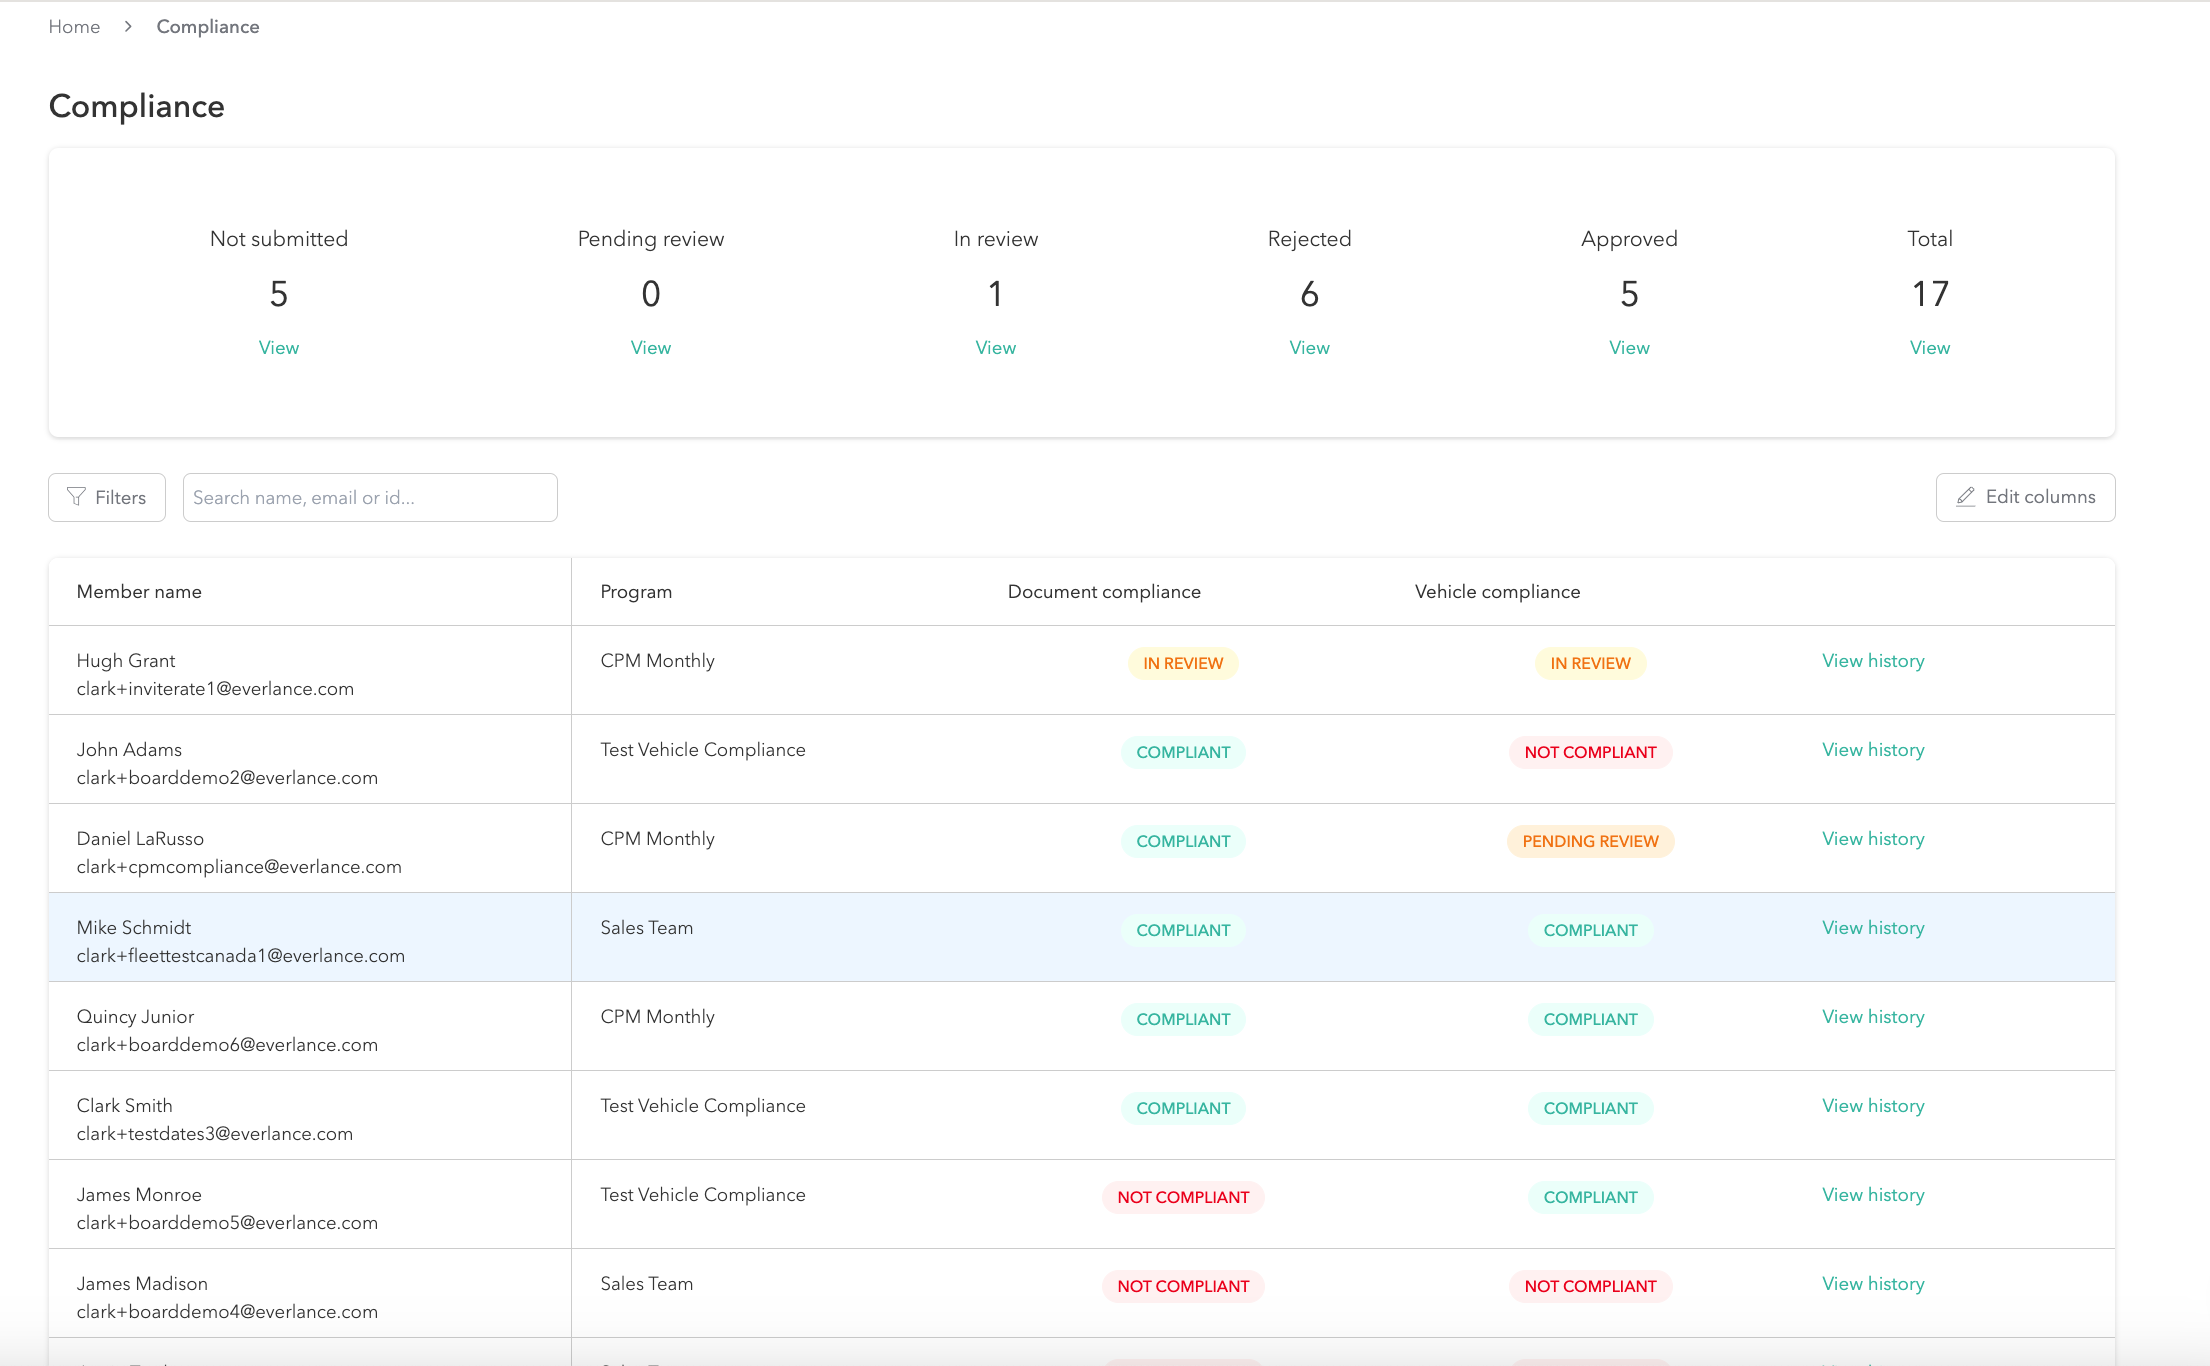Click the Vehicle compliance column header
2210x1366 pixels.
(x=1496, y=592)
